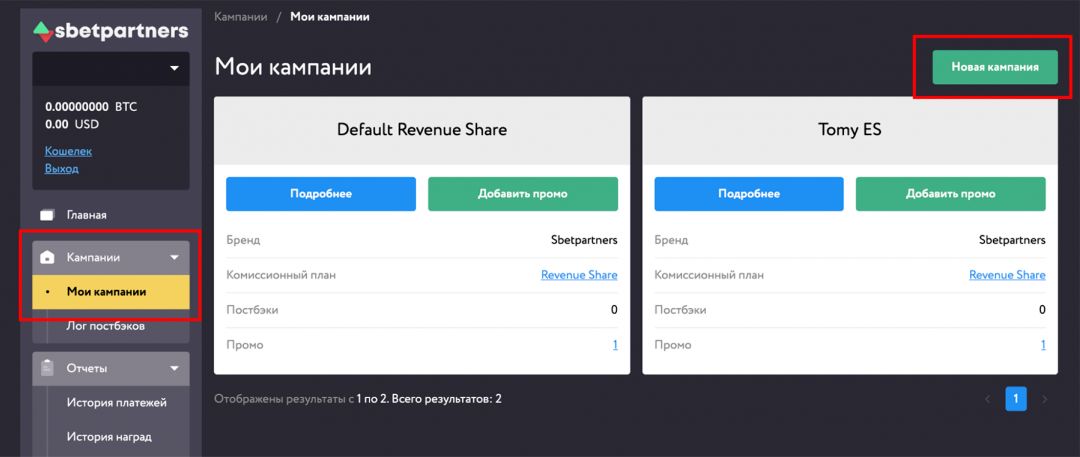This screenshot has width=1080, height=457.
Task: Click the Мои кампании page heading
Action: 293,67
